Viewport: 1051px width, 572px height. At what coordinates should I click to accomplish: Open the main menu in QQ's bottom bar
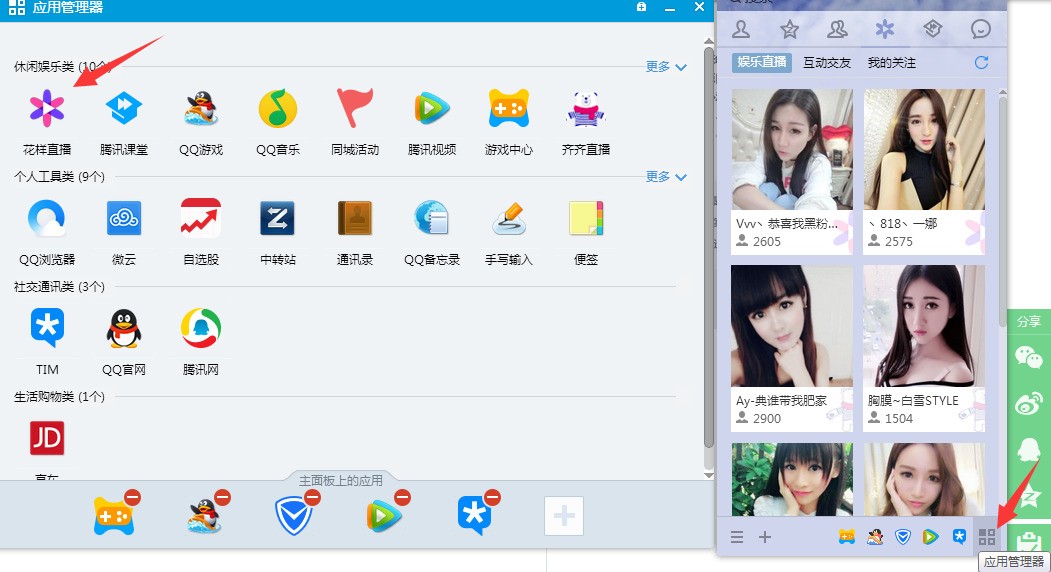pos(737,537)
